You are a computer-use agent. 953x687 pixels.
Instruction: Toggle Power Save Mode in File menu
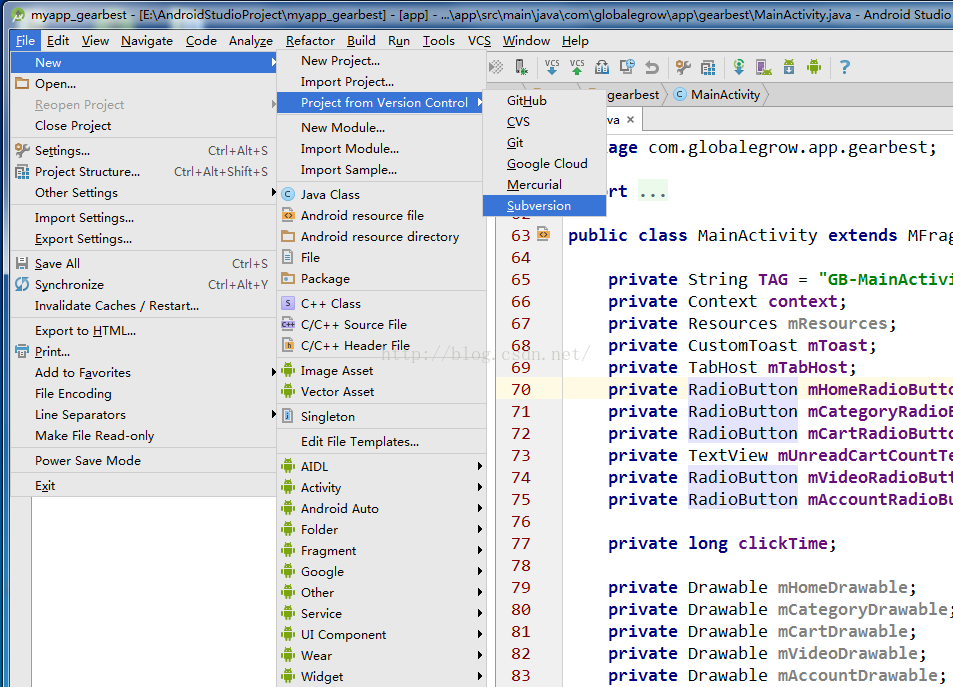[x=143, y=460]
